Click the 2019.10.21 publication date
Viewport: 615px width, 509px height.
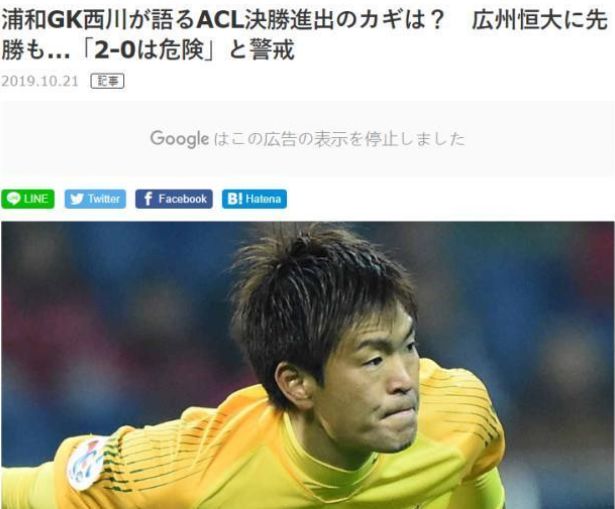[x=40, y=81]
